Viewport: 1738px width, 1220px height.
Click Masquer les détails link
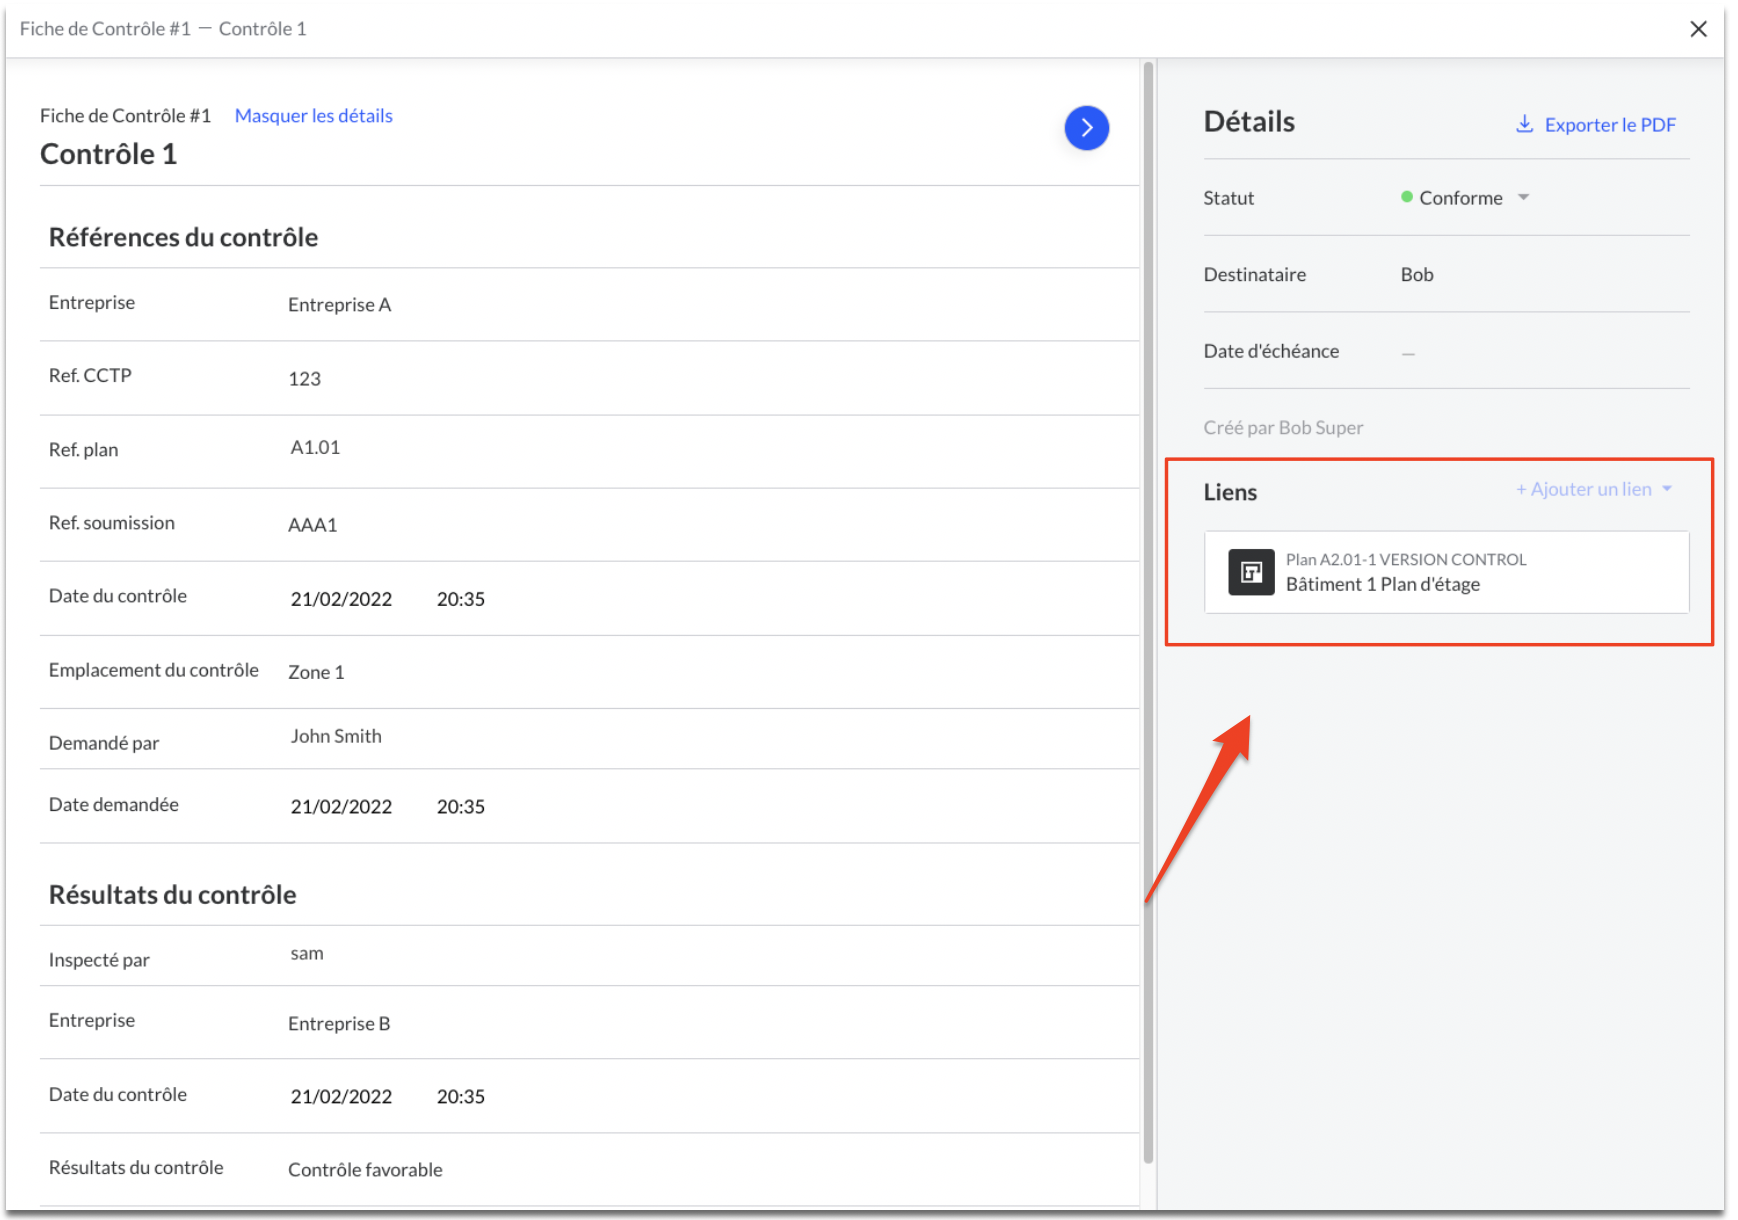click(x=313, y=116)
